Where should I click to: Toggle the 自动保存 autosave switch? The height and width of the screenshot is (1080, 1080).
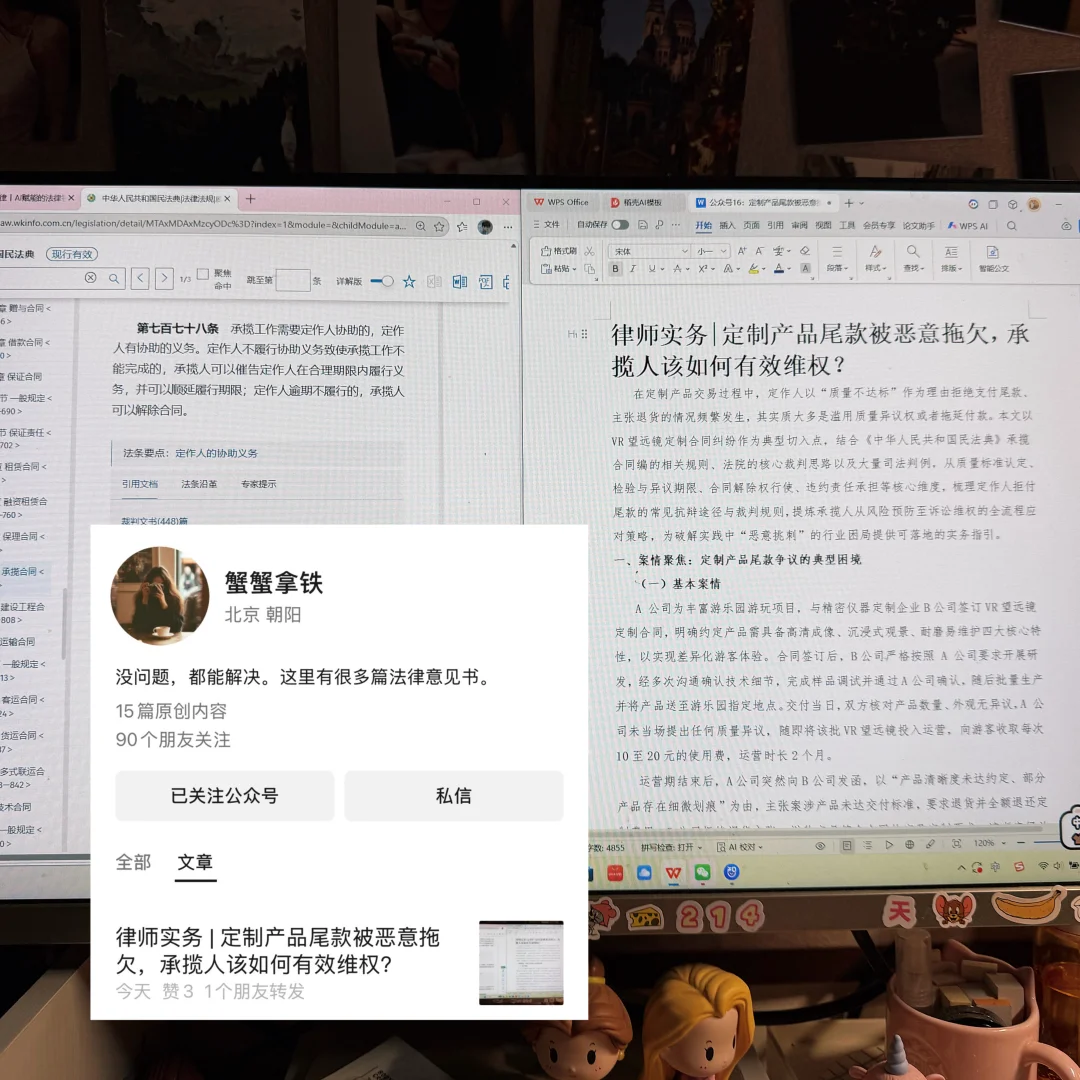[619, 225]
